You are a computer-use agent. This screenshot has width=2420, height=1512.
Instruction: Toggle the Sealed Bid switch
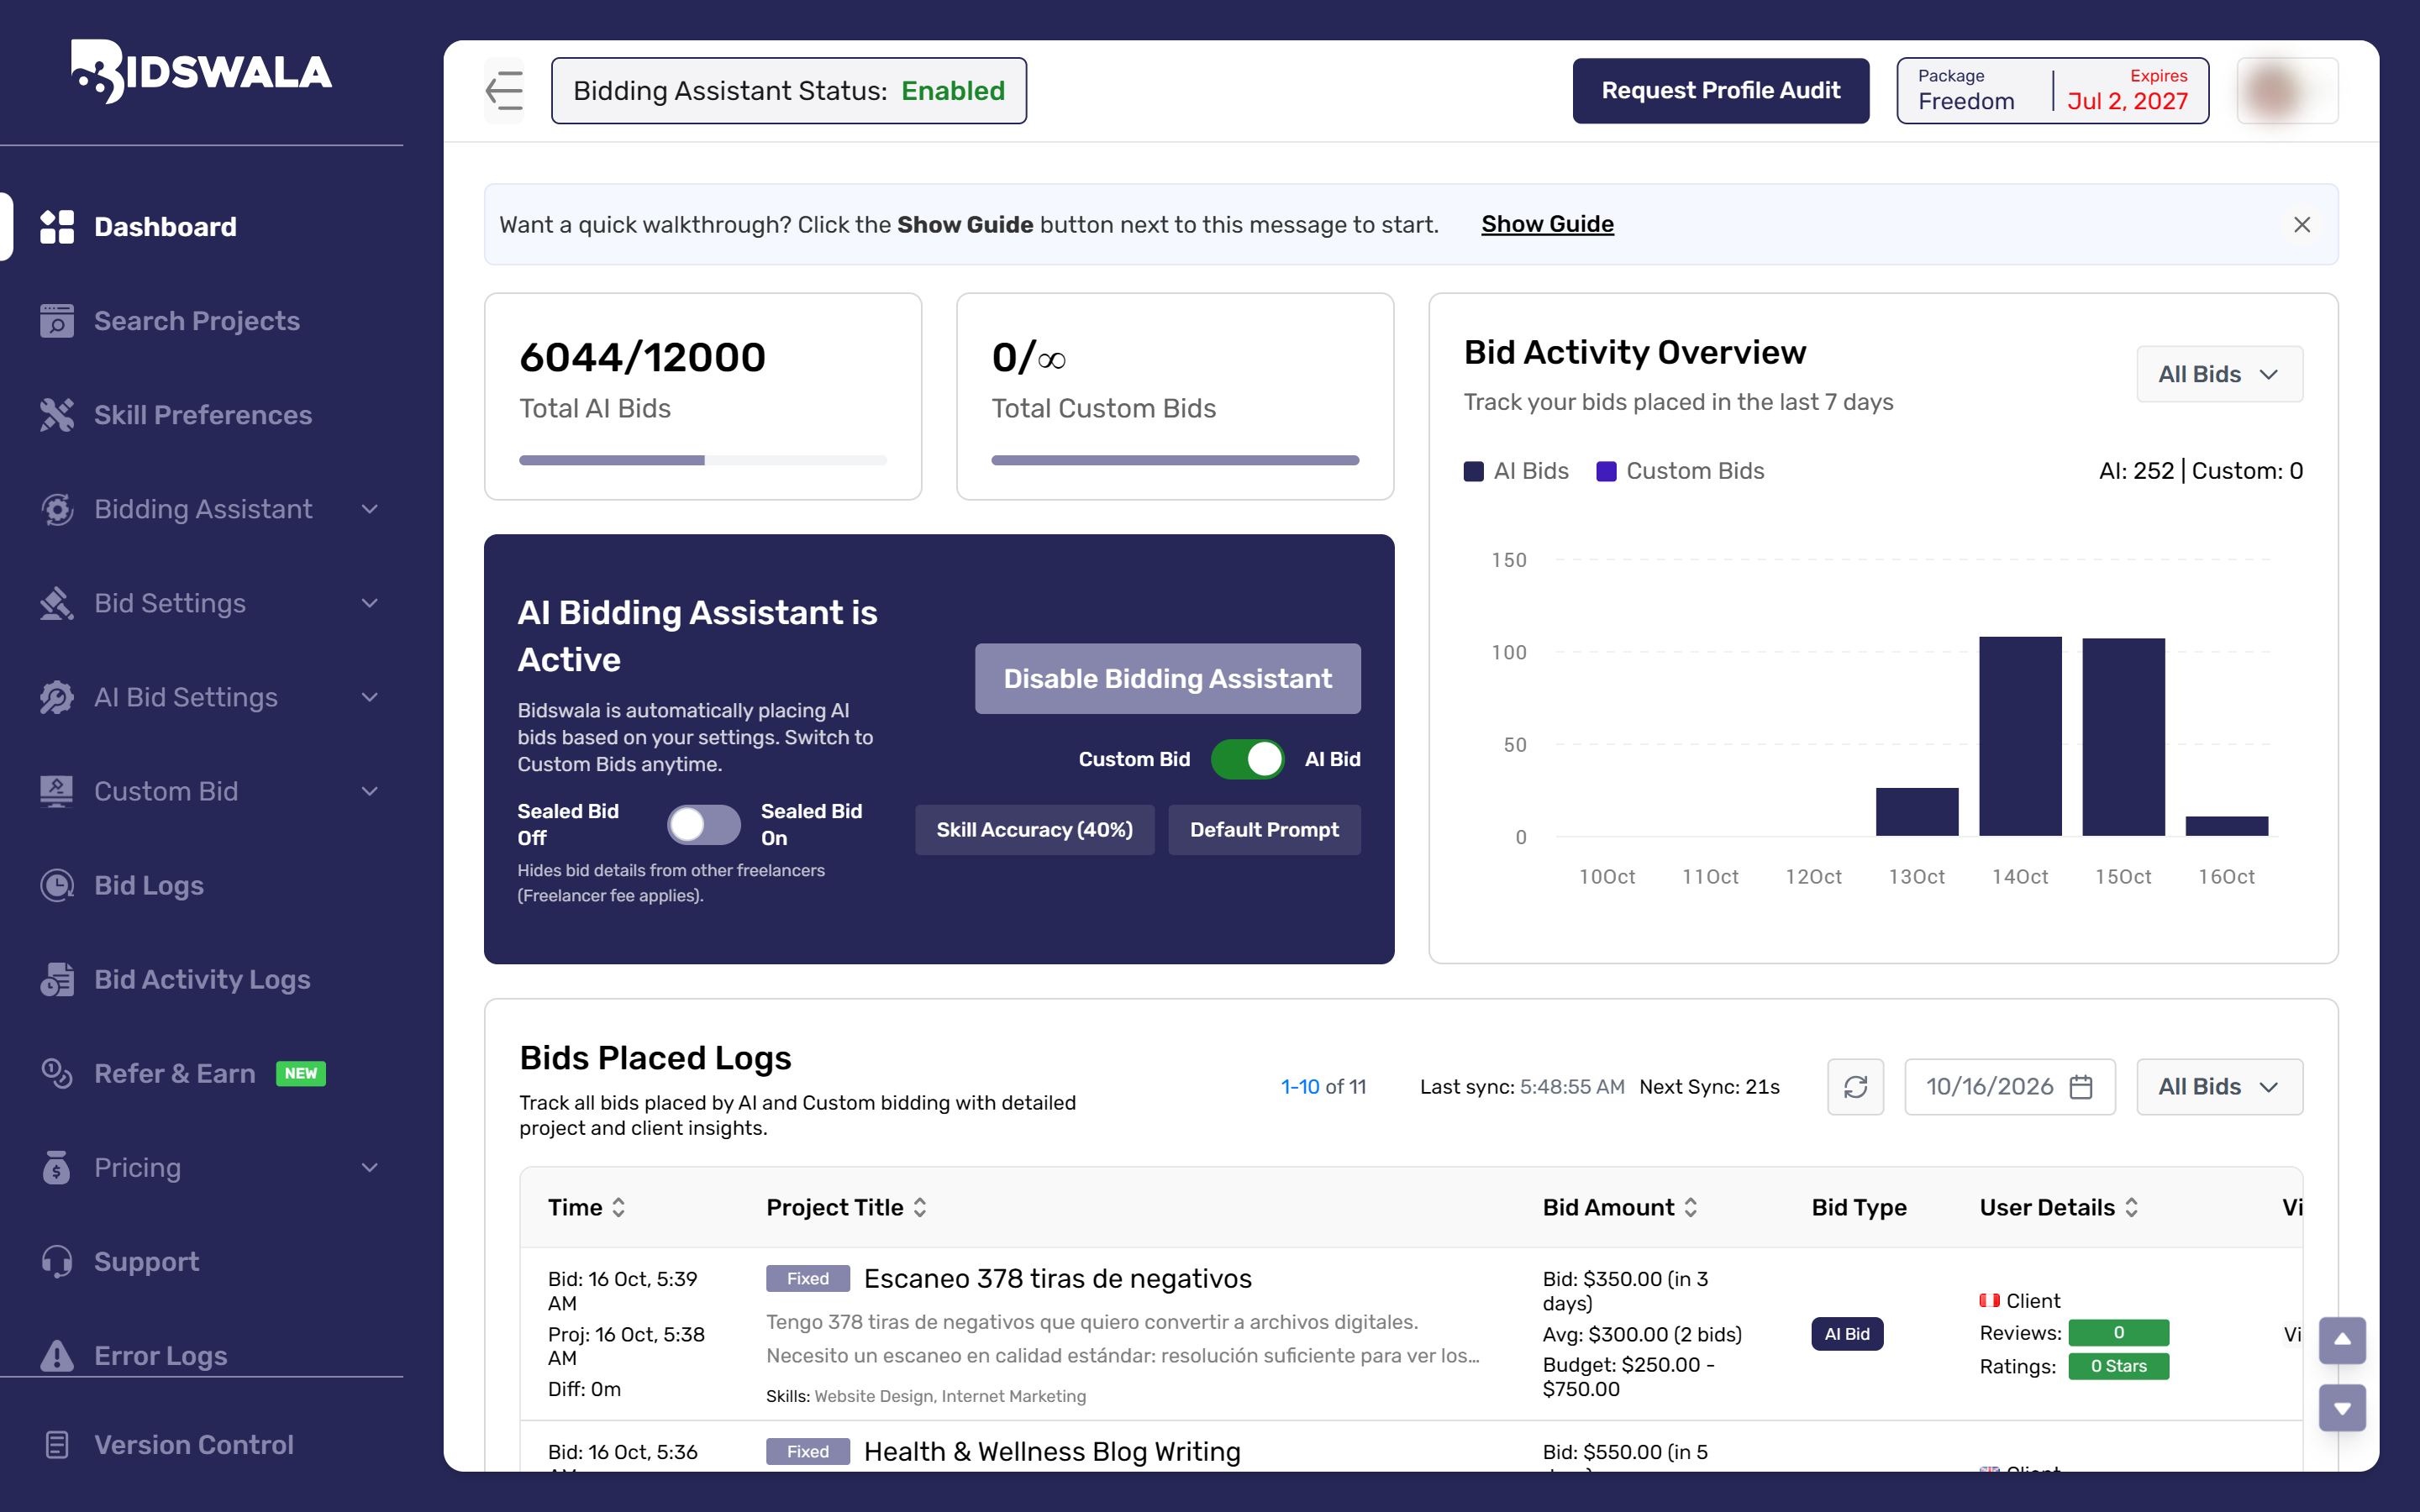click(x=704, y=825)
